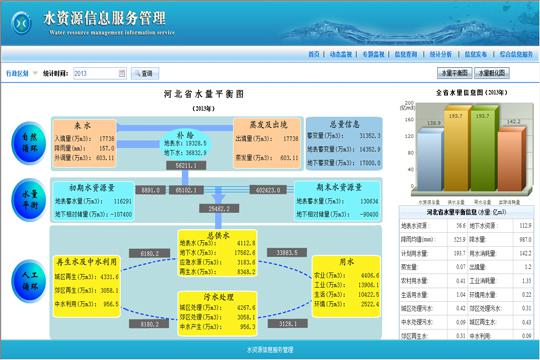Click the 中水产生 row in 污水处理

tap(217, 327)
